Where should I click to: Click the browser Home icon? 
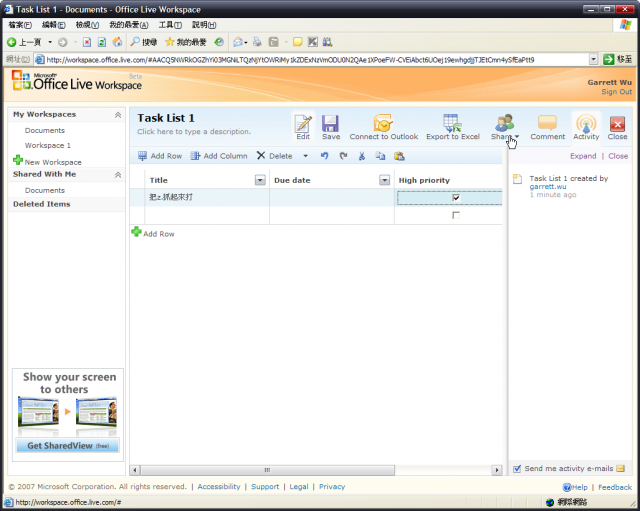pos(117,42)
